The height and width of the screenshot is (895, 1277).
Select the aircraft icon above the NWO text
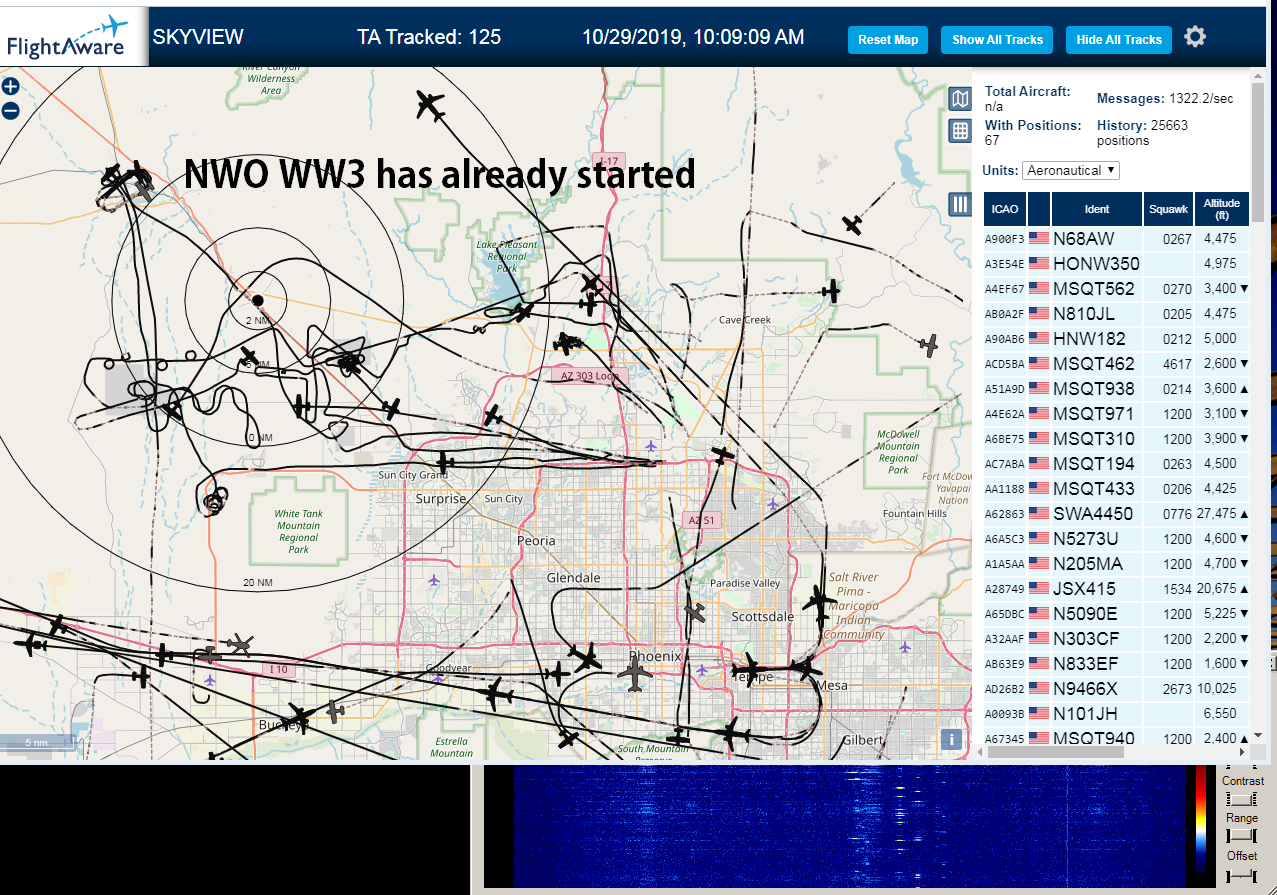pos(431,105)
